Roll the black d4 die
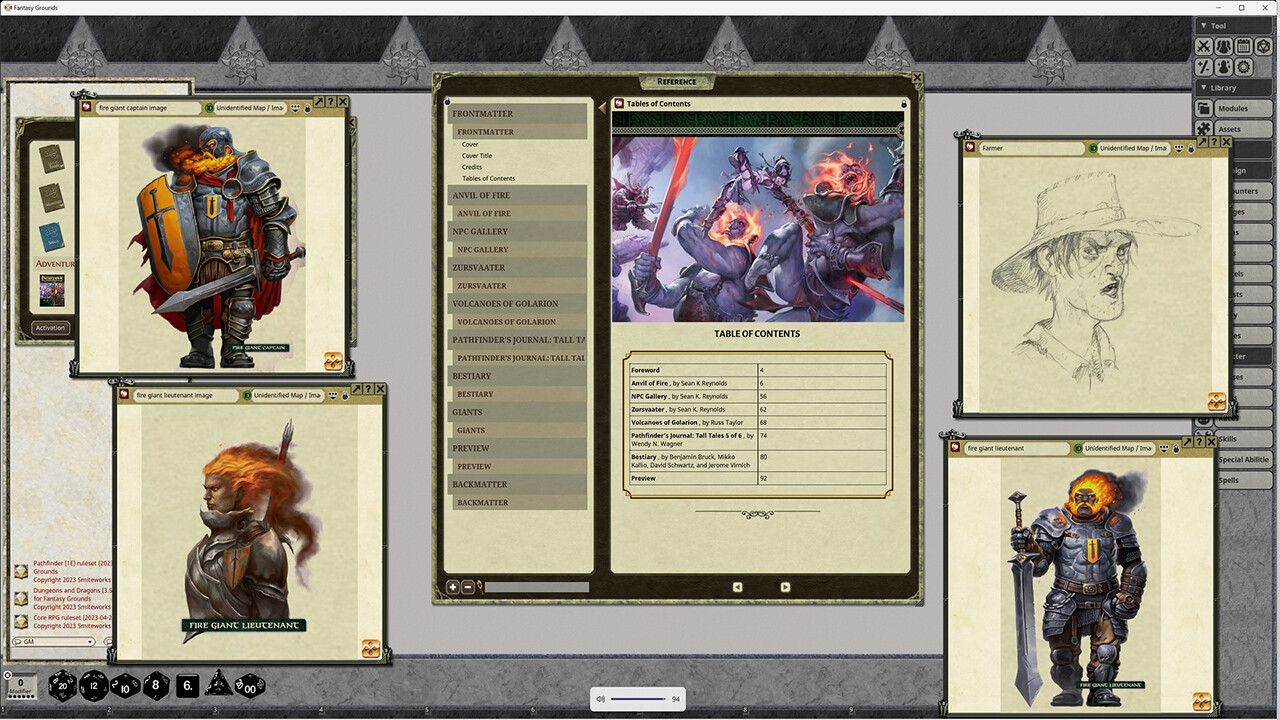1280x720 pixels. click(x=219, y=686)
